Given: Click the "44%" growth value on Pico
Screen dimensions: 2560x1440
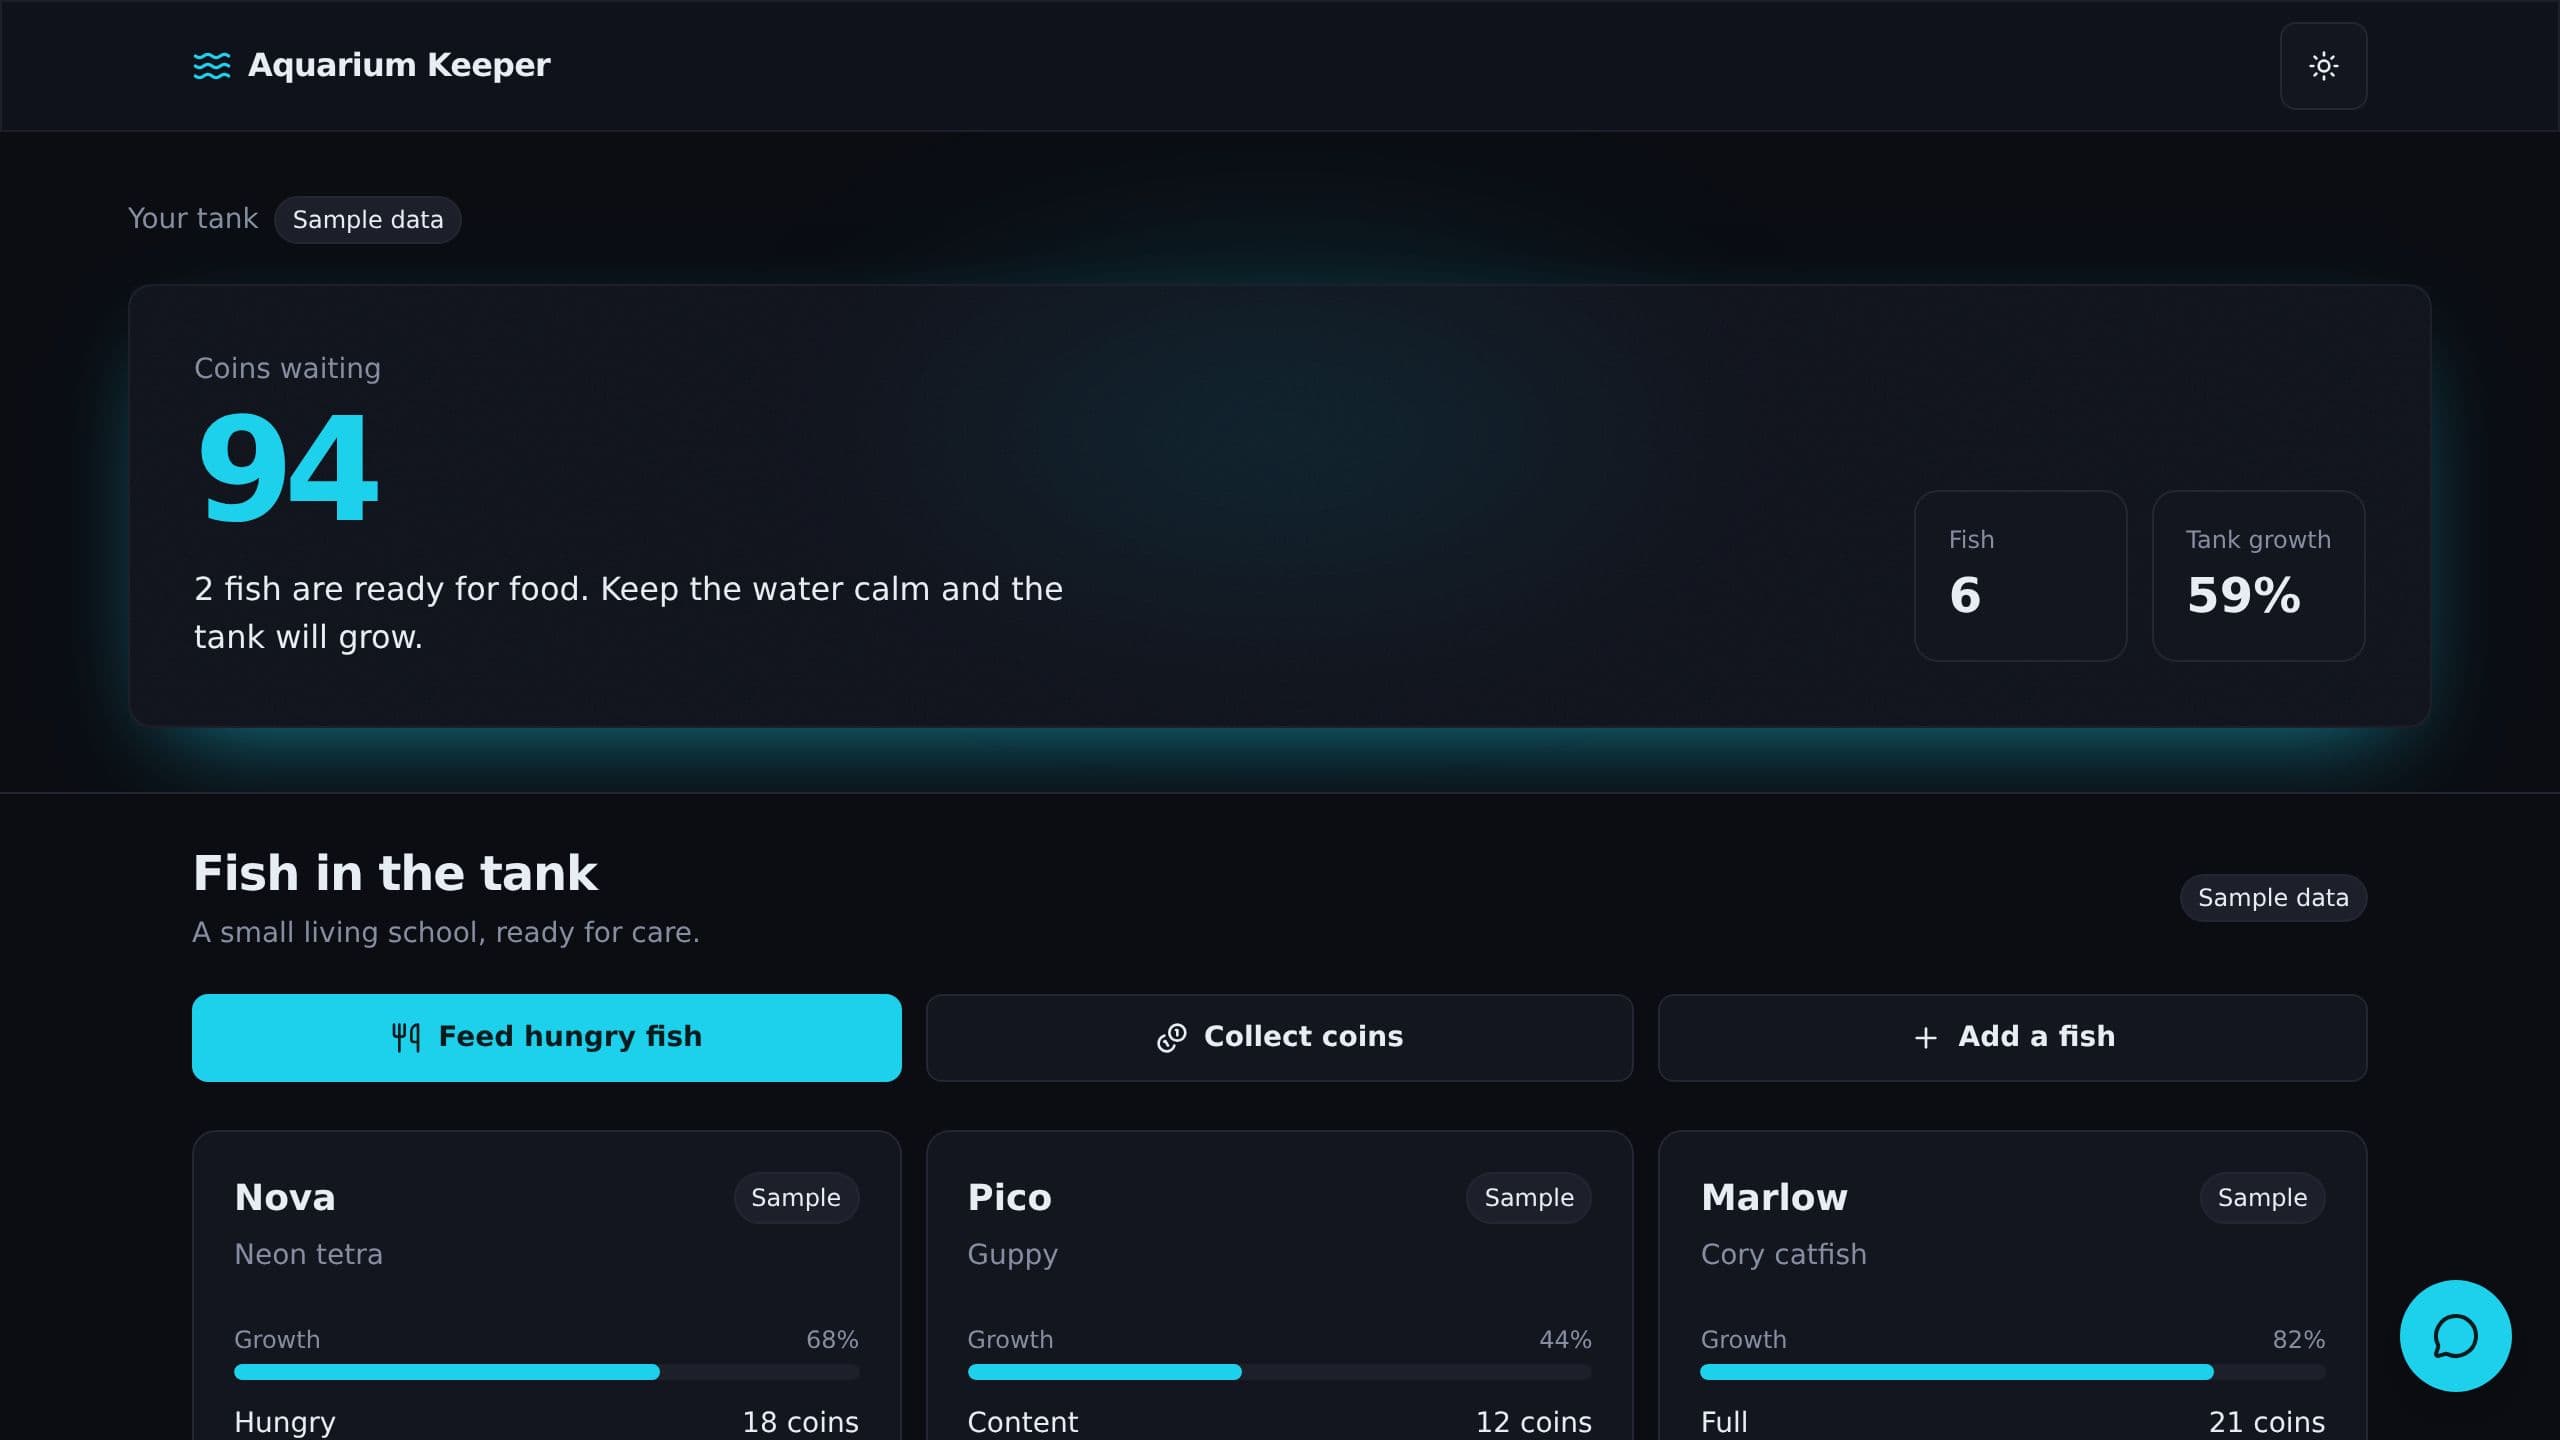Looking at the screenshot, I should [x=1565, y=1339].
